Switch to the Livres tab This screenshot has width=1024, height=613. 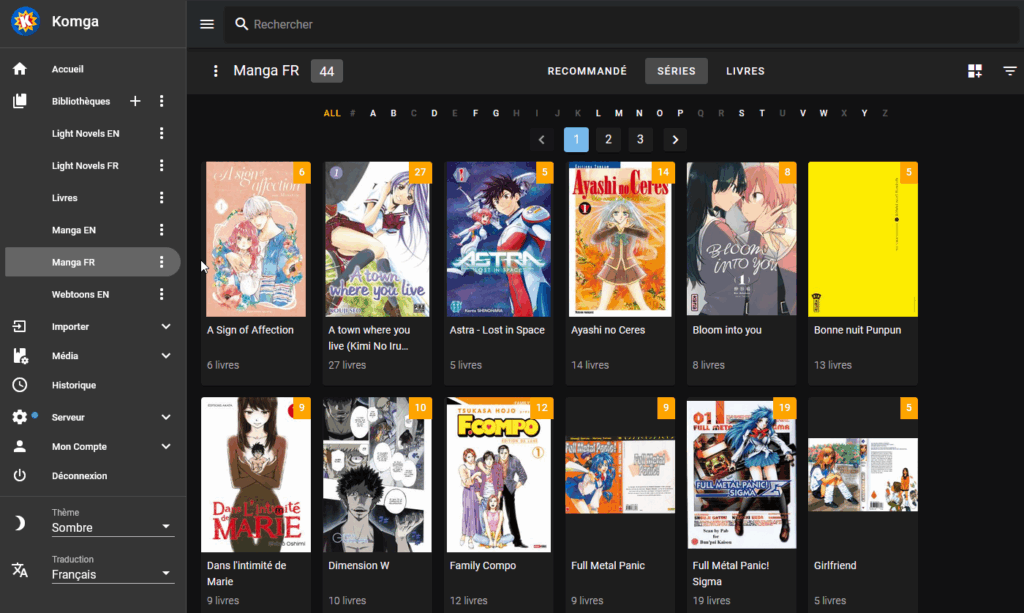pos(745,71)
